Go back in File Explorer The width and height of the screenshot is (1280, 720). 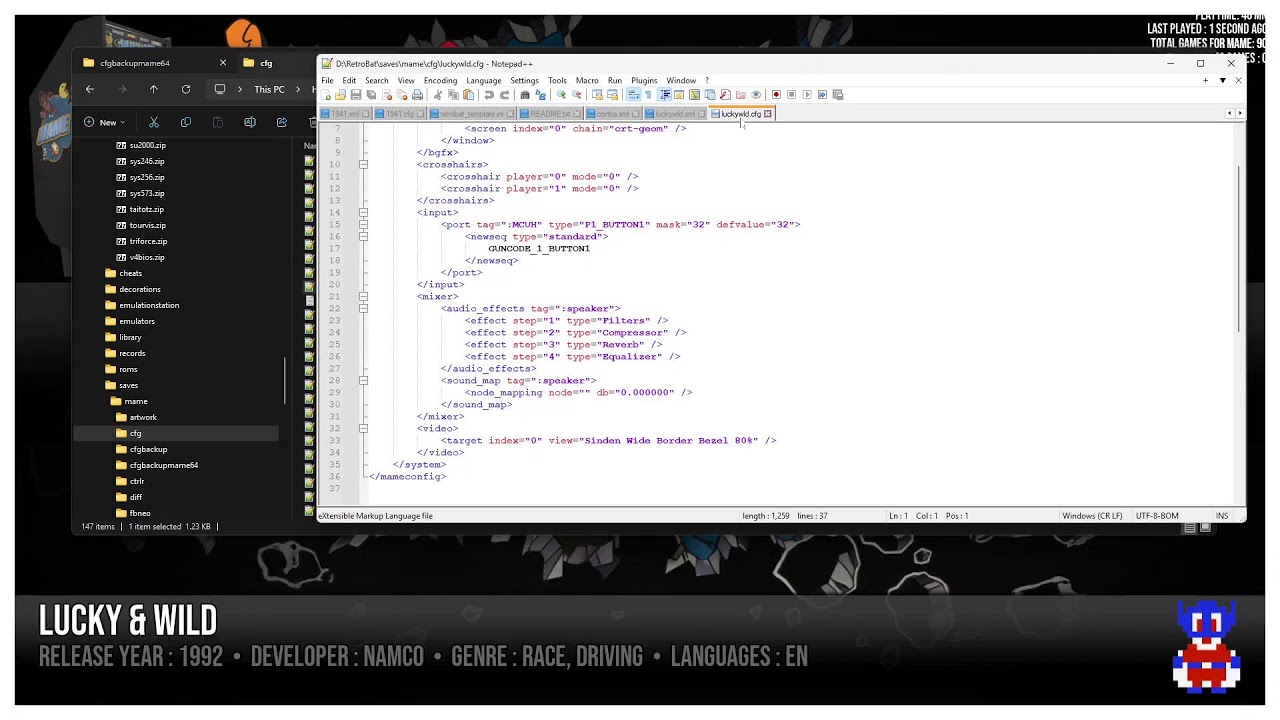pyautogui.click(x=90, y=89)
